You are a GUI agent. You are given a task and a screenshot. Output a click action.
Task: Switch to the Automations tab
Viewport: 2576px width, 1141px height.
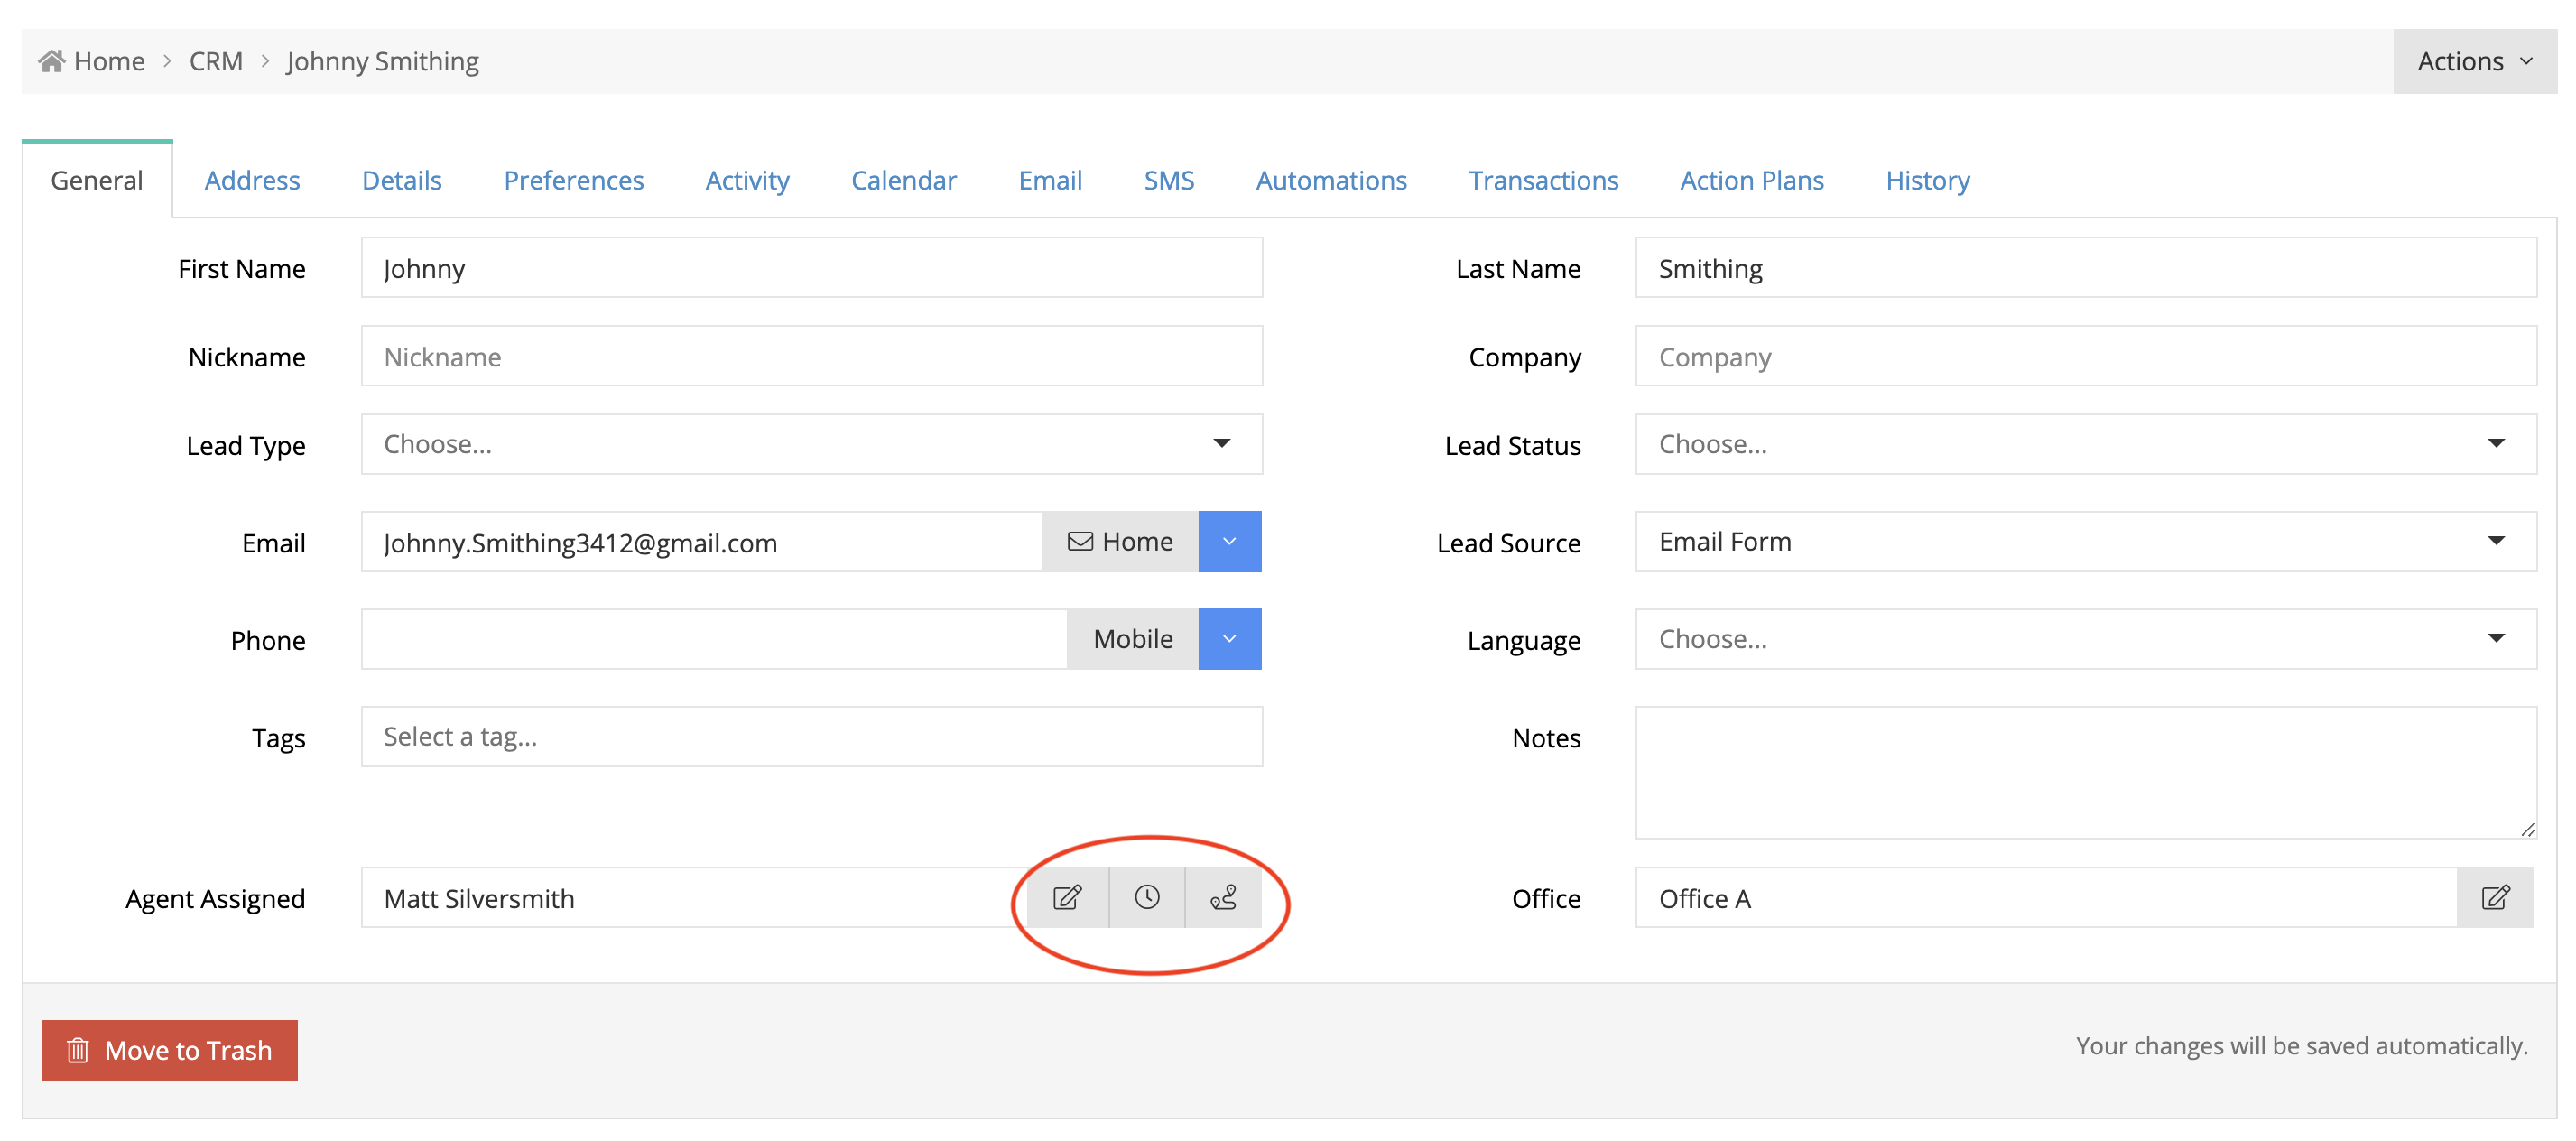tap(1330, 180)
